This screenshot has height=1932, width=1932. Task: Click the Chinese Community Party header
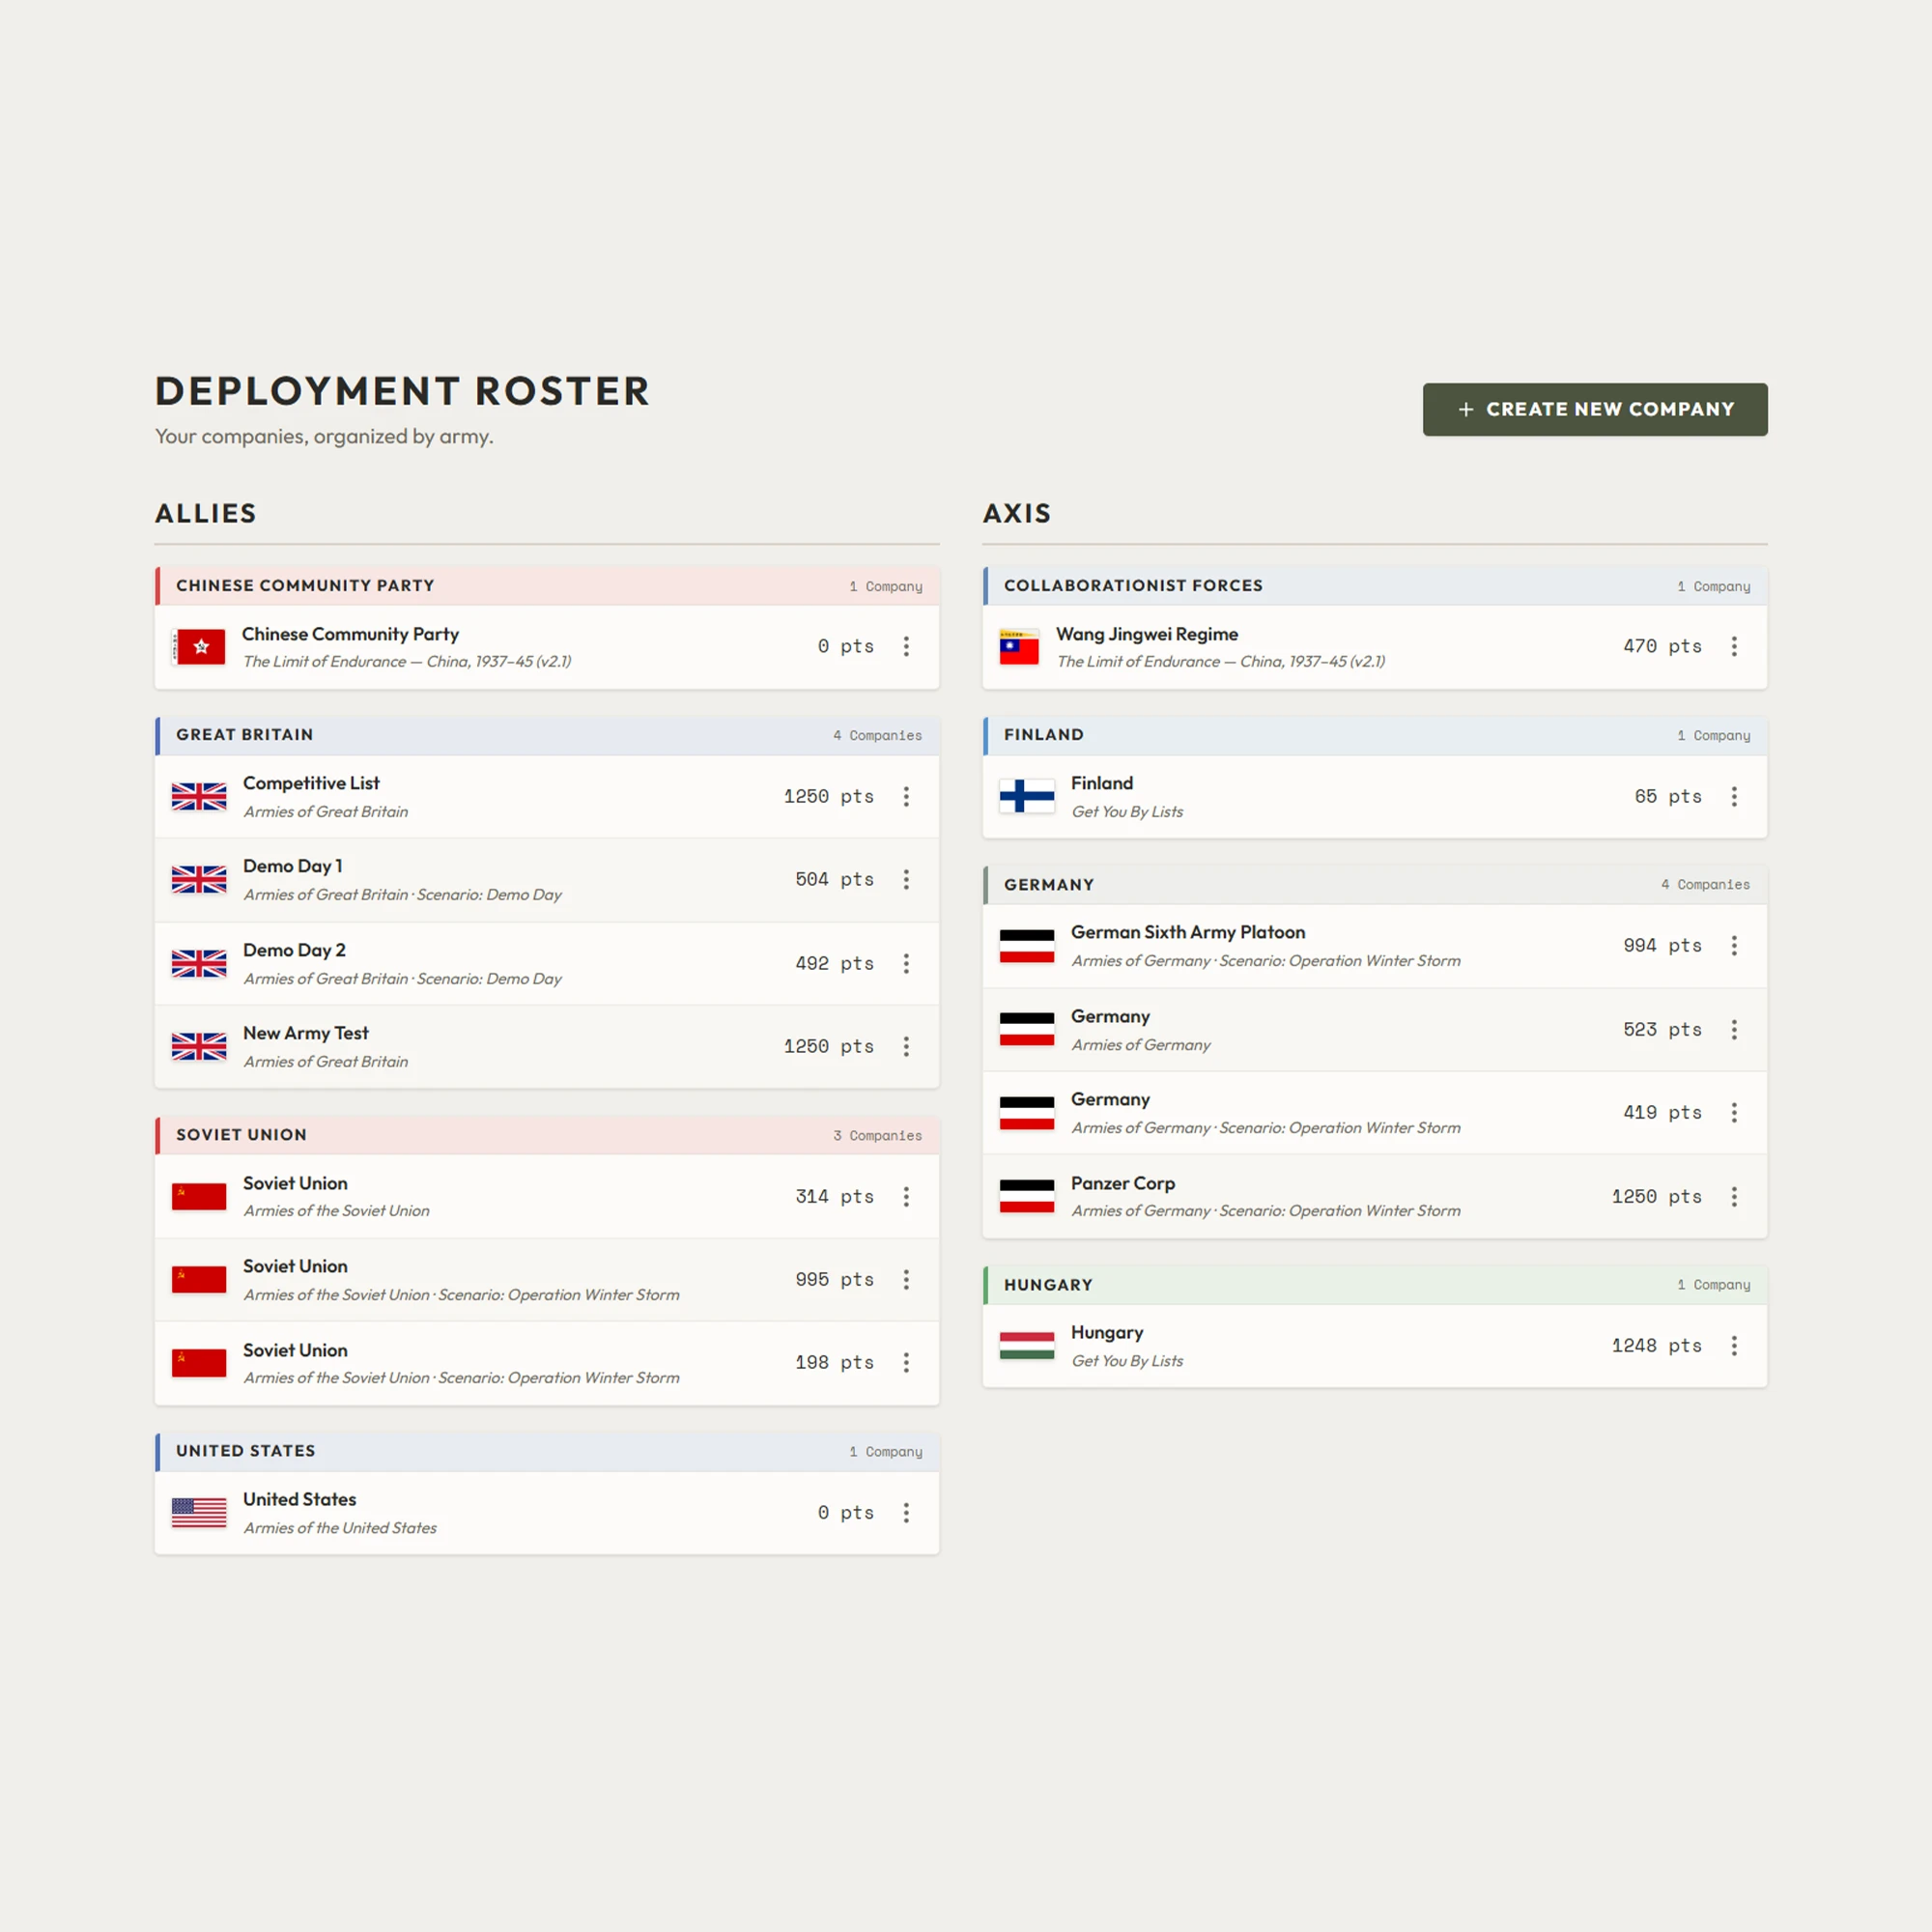click(547, 586)
